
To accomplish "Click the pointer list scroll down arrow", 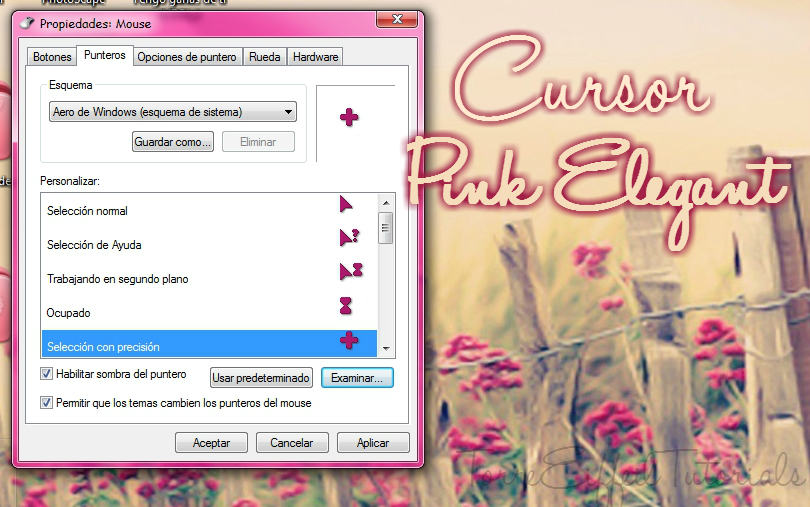I will [386, 349].
